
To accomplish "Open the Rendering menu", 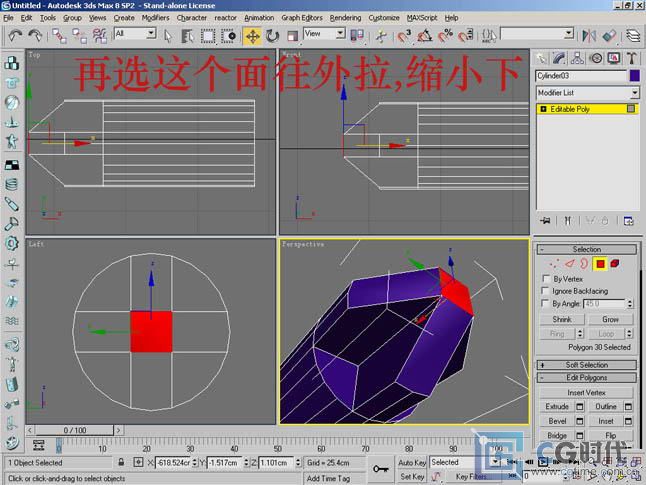I will coord(345,18).
